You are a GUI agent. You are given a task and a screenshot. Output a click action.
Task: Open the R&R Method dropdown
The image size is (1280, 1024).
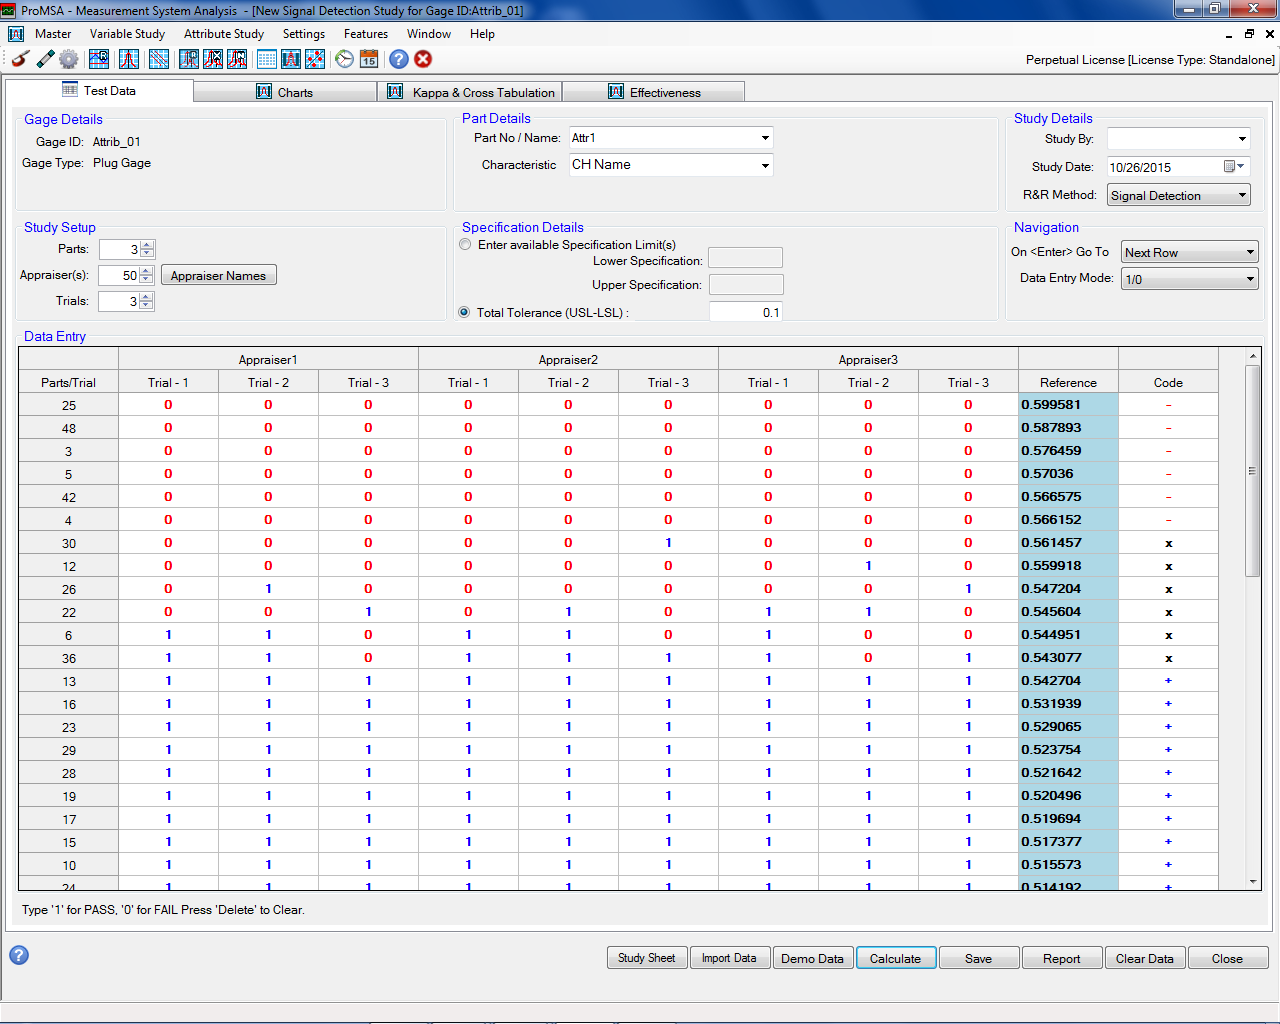[x=1243, y=195]
